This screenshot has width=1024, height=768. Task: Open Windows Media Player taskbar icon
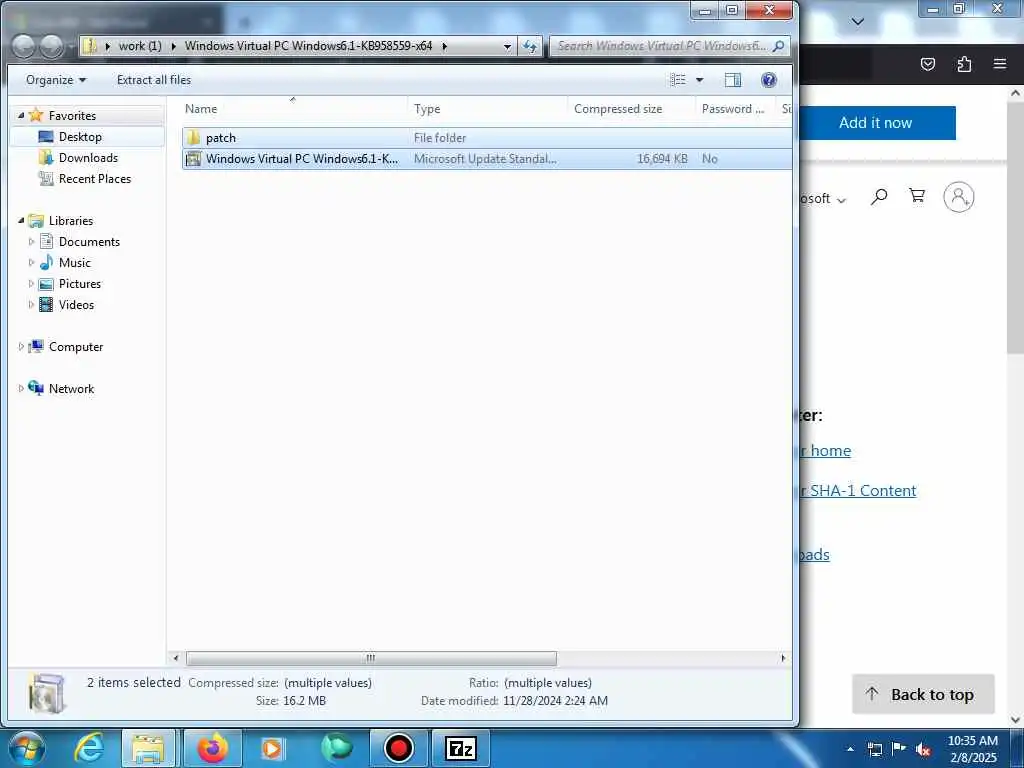point(272,748)
